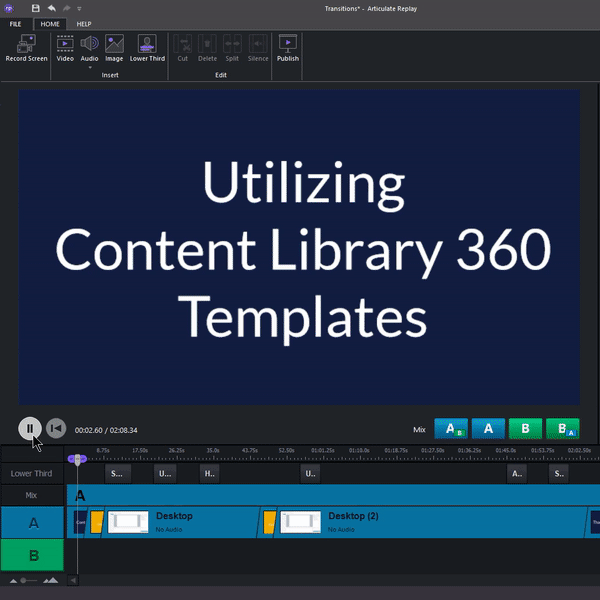Select the 'U..' lower third near 52.50s
Viewport: 600px width, 600px height.
coord(310,474)
